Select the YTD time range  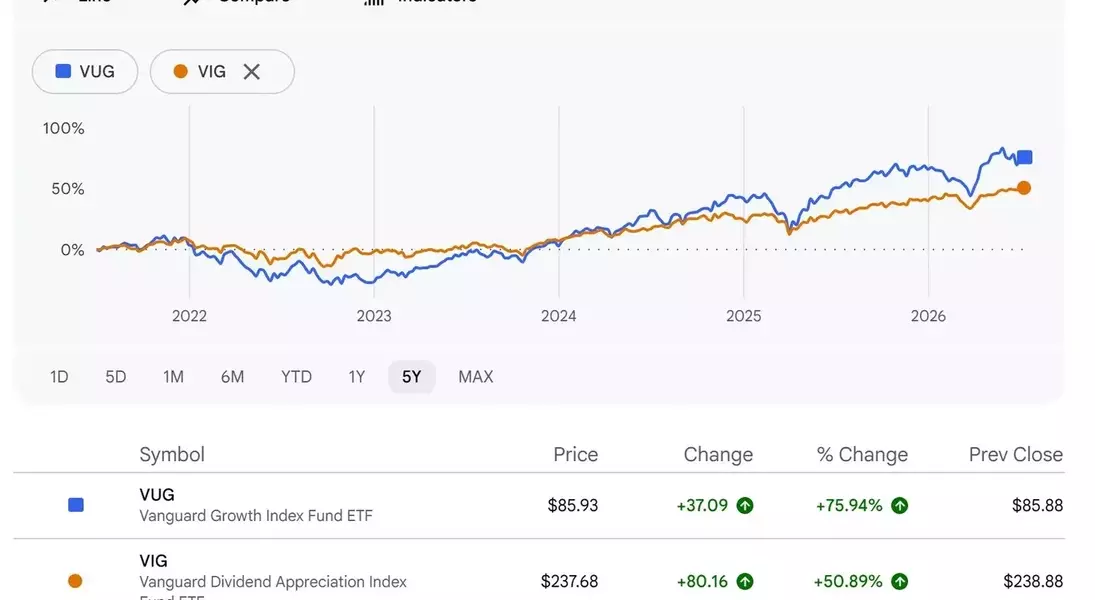(296, 377)
